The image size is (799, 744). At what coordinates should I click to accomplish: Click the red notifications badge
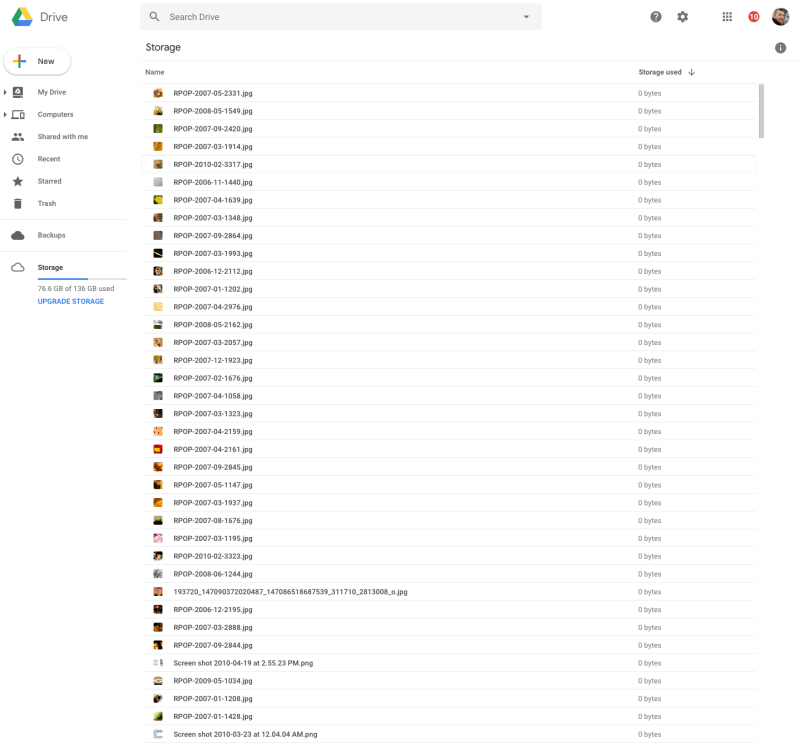point(754,17)
